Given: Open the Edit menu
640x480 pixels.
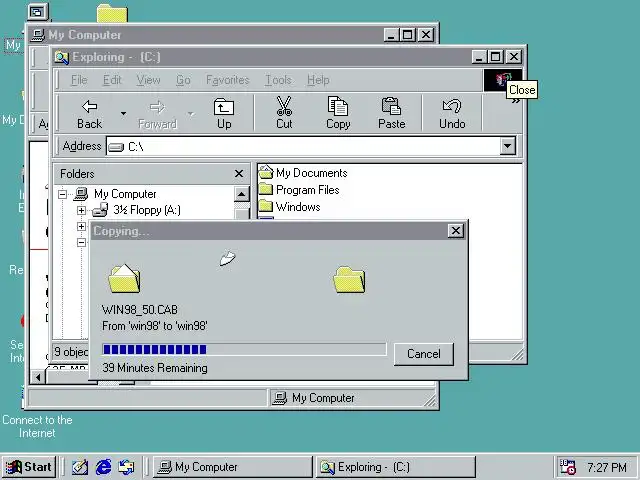Looking at the screenshot, I should (x=112, y=80).
